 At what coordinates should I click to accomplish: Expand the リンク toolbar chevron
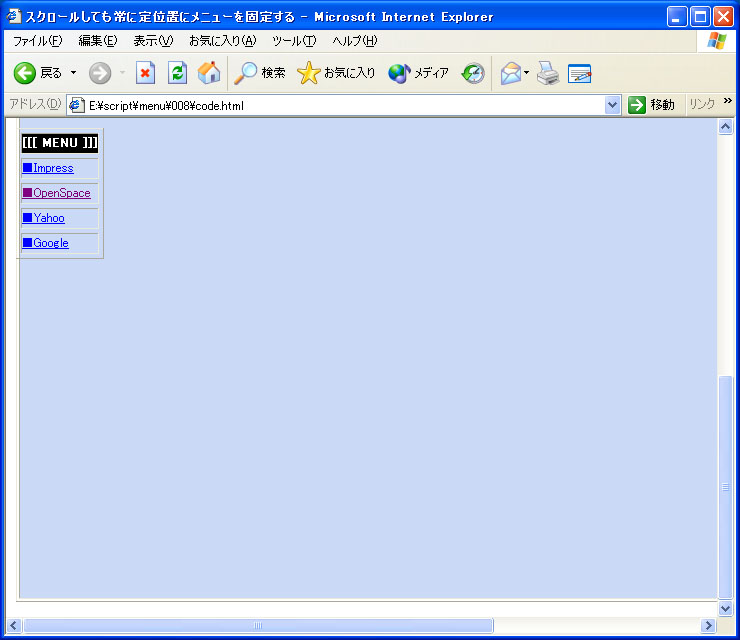(x=727, y=101)
